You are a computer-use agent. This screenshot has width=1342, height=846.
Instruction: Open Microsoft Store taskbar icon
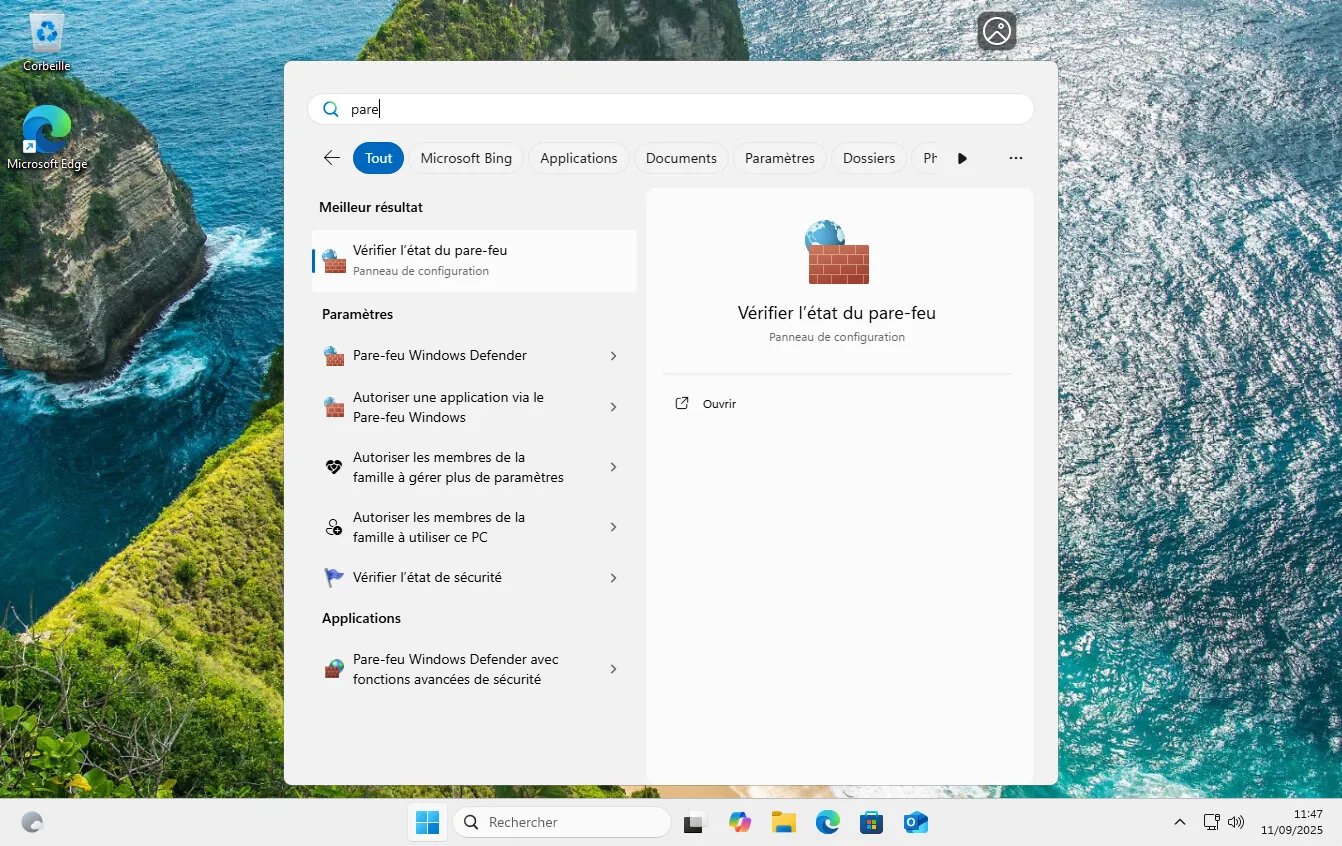(x=871, y=822)
